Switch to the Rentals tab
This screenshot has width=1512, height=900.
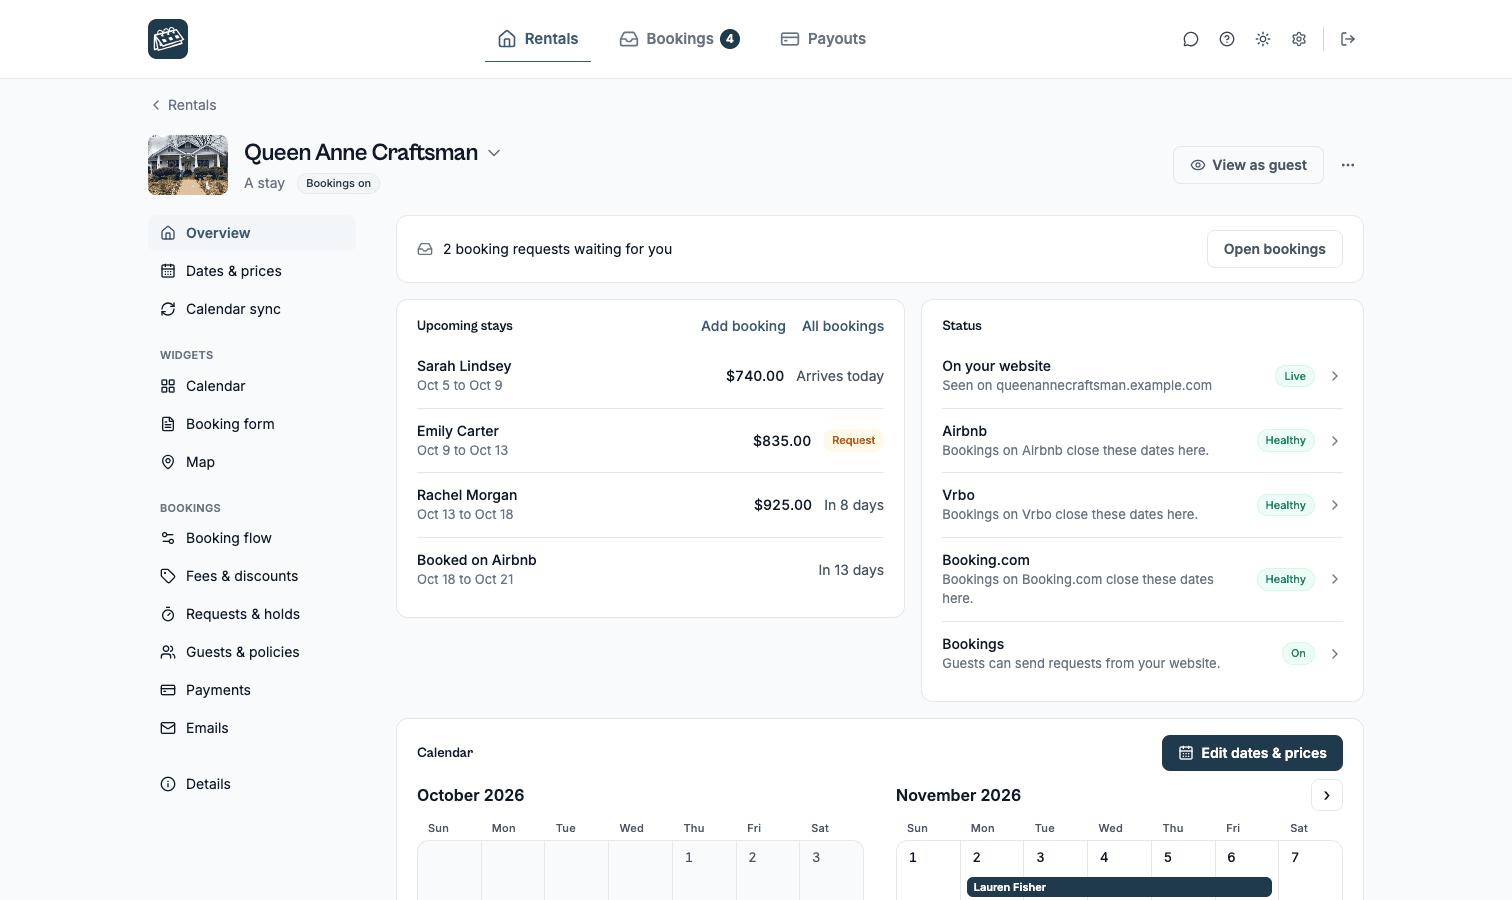538,39
